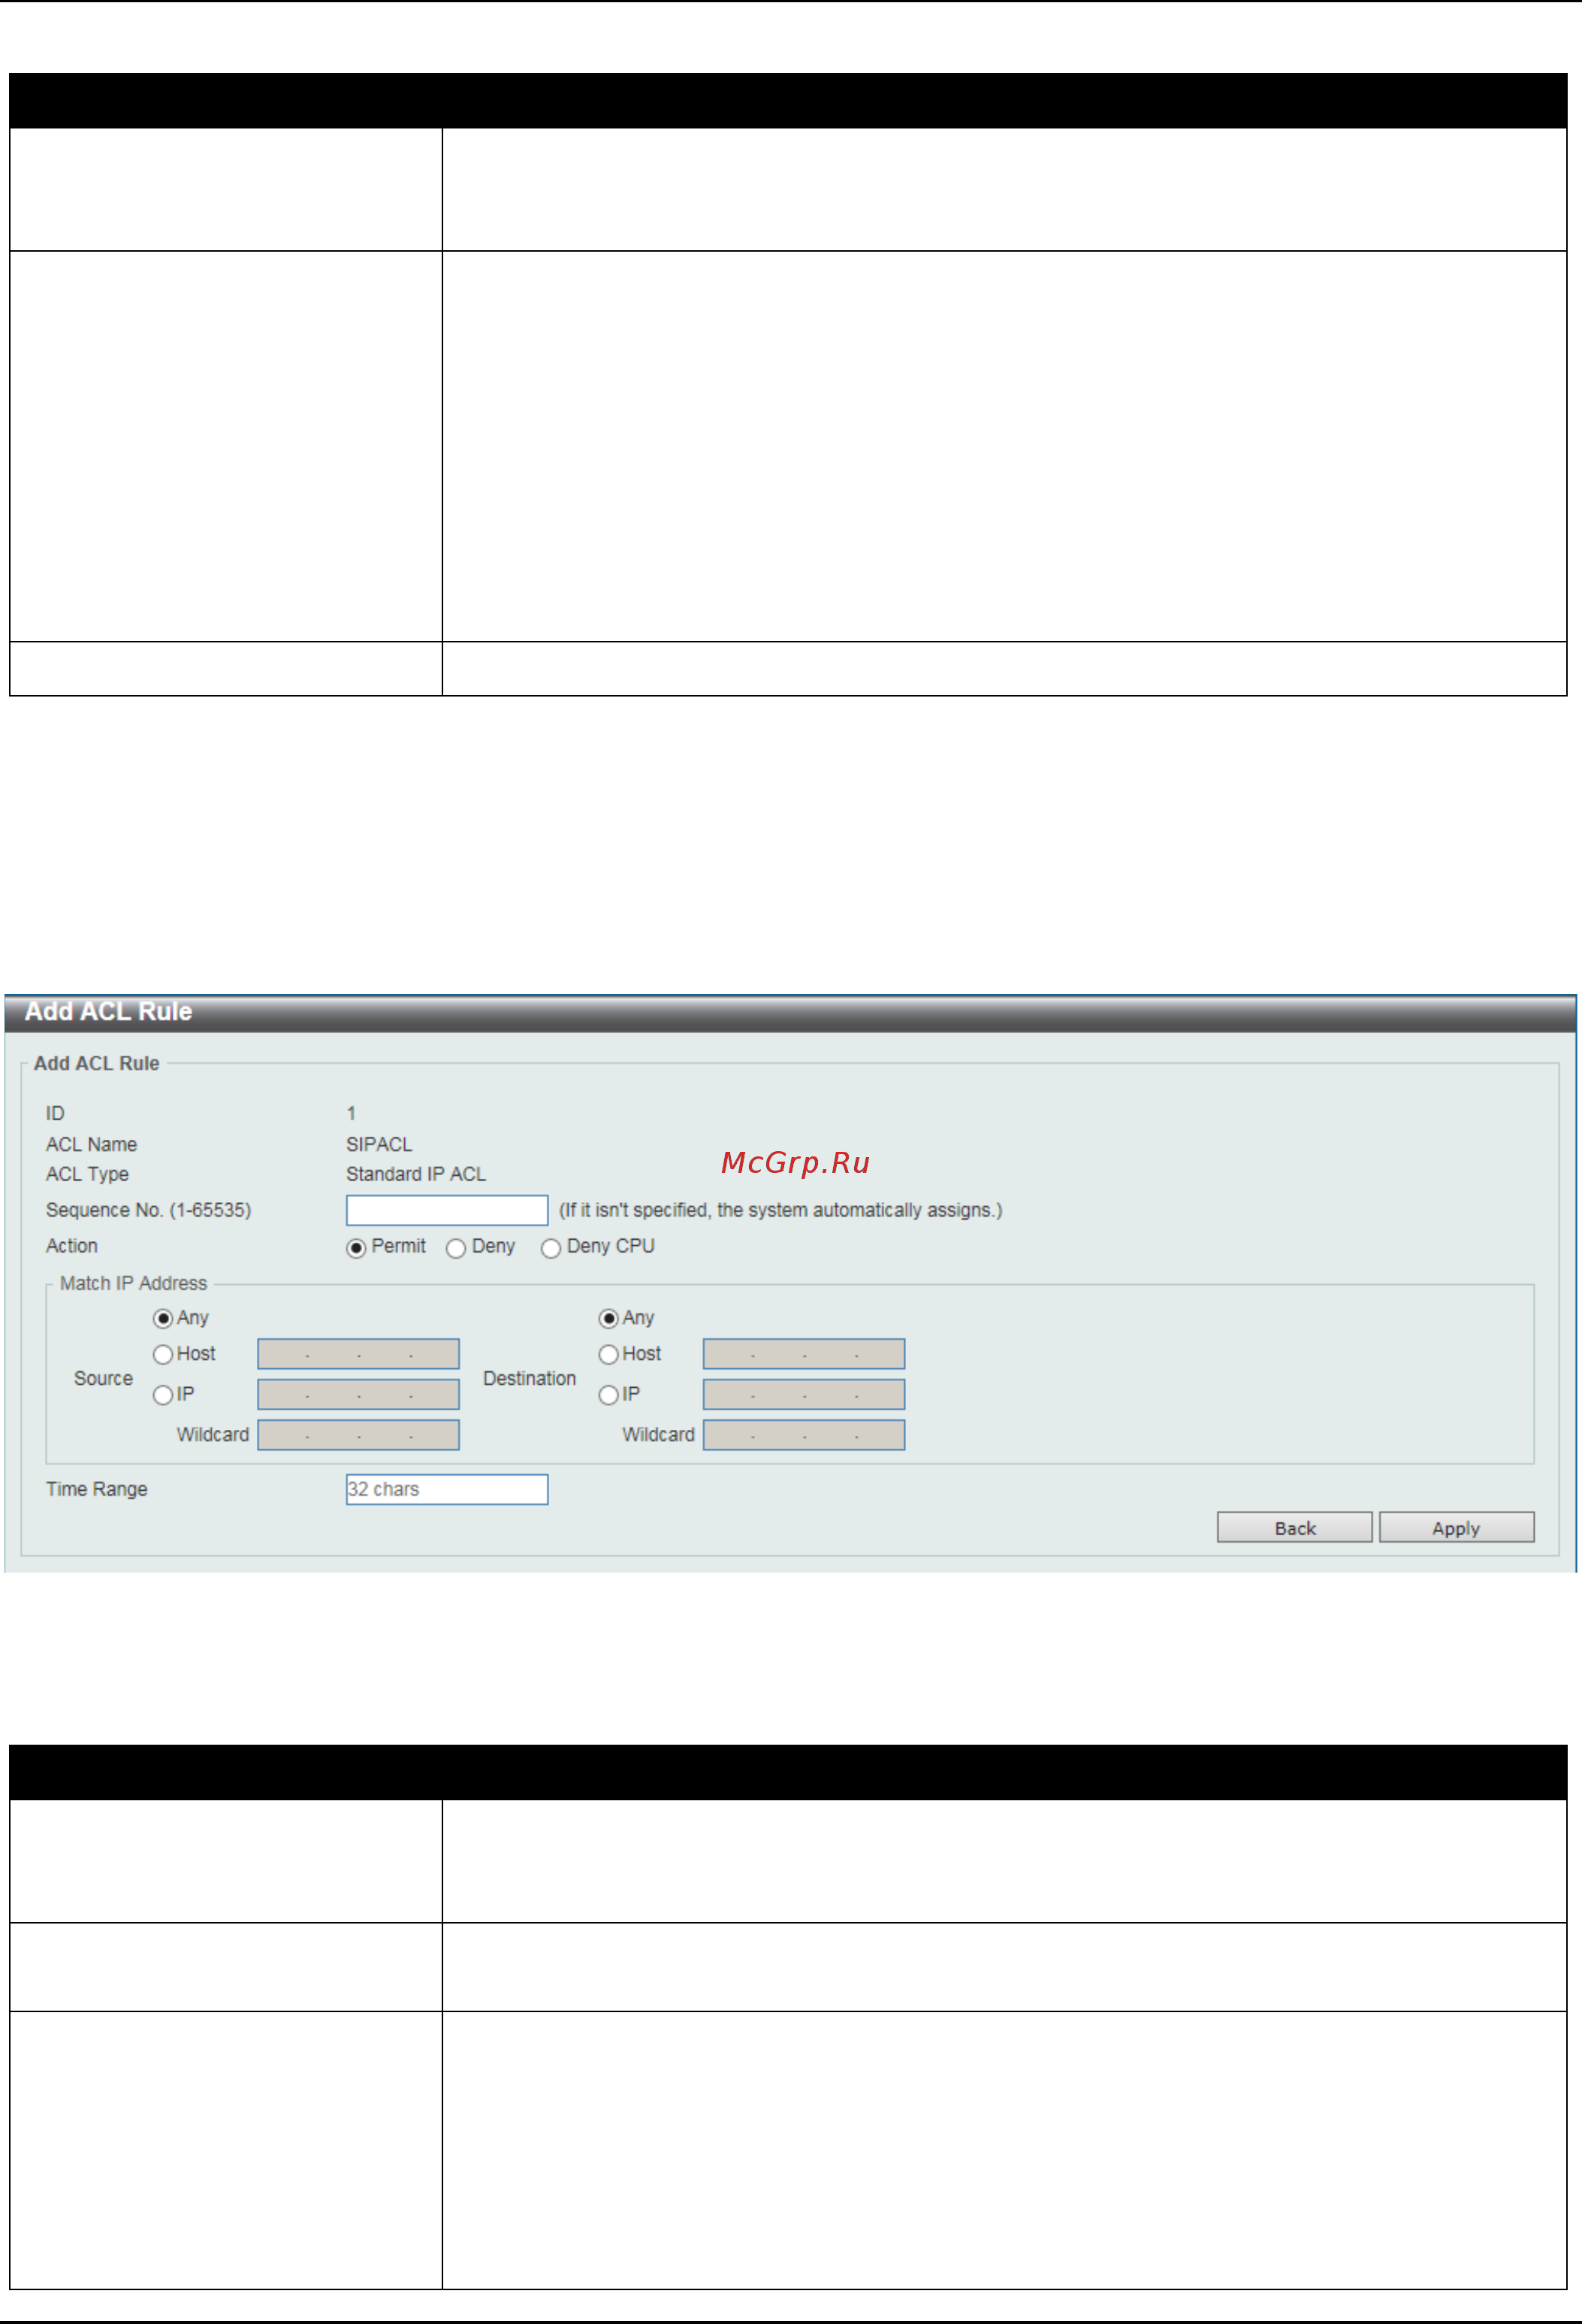Choose IP for Source address
The height and width of the screenshot is (2324, 1582).
click(x=163, y=1395)
